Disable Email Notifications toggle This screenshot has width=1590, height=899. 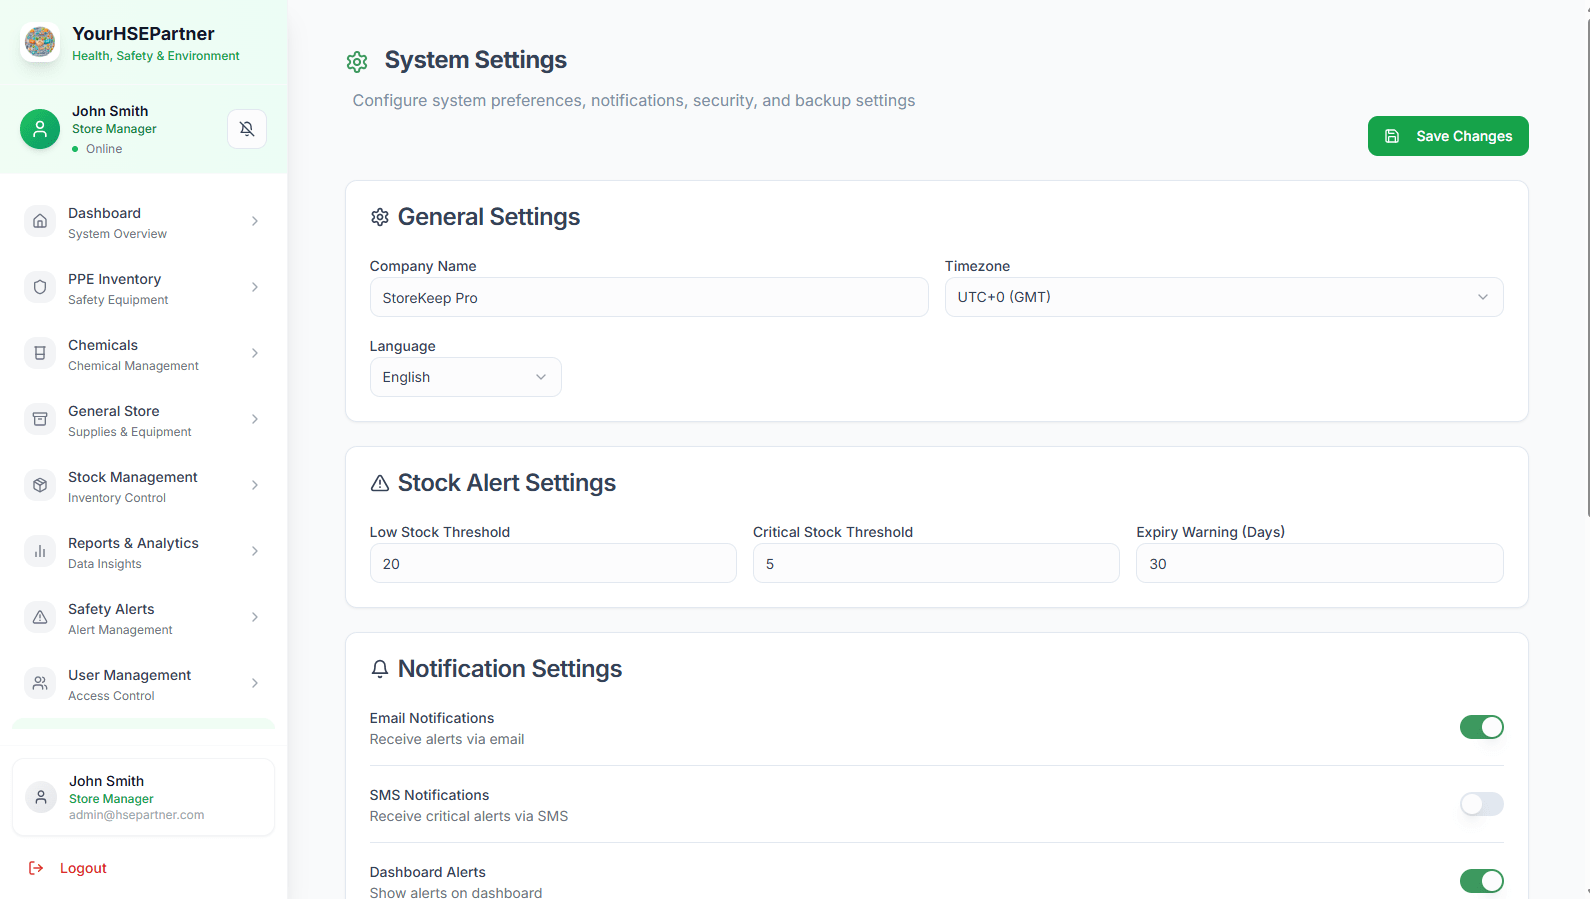point(1481,727)
